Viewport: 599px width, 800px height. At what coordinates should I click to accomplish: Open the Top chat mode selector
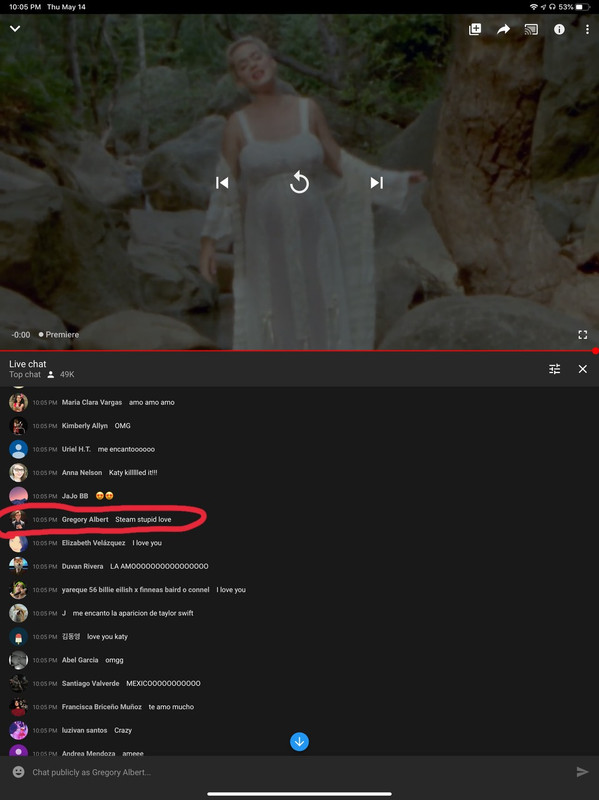24,374
